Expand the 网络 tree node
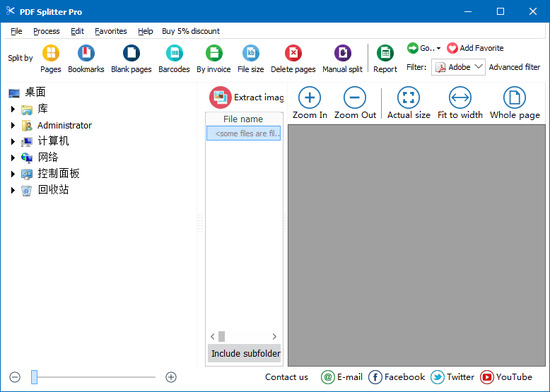 click(x=13, y=157)
